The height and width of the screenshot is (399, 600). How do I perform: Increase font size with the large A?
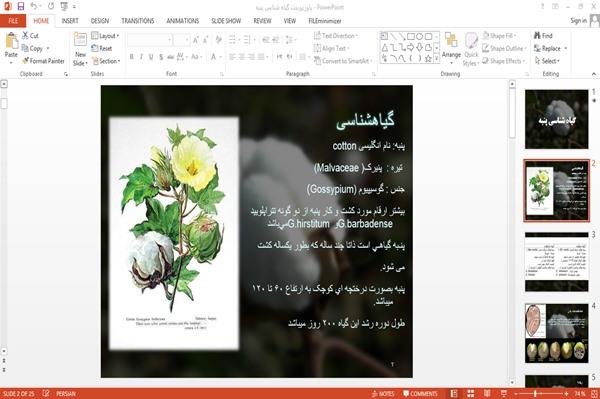click(196, 39)
